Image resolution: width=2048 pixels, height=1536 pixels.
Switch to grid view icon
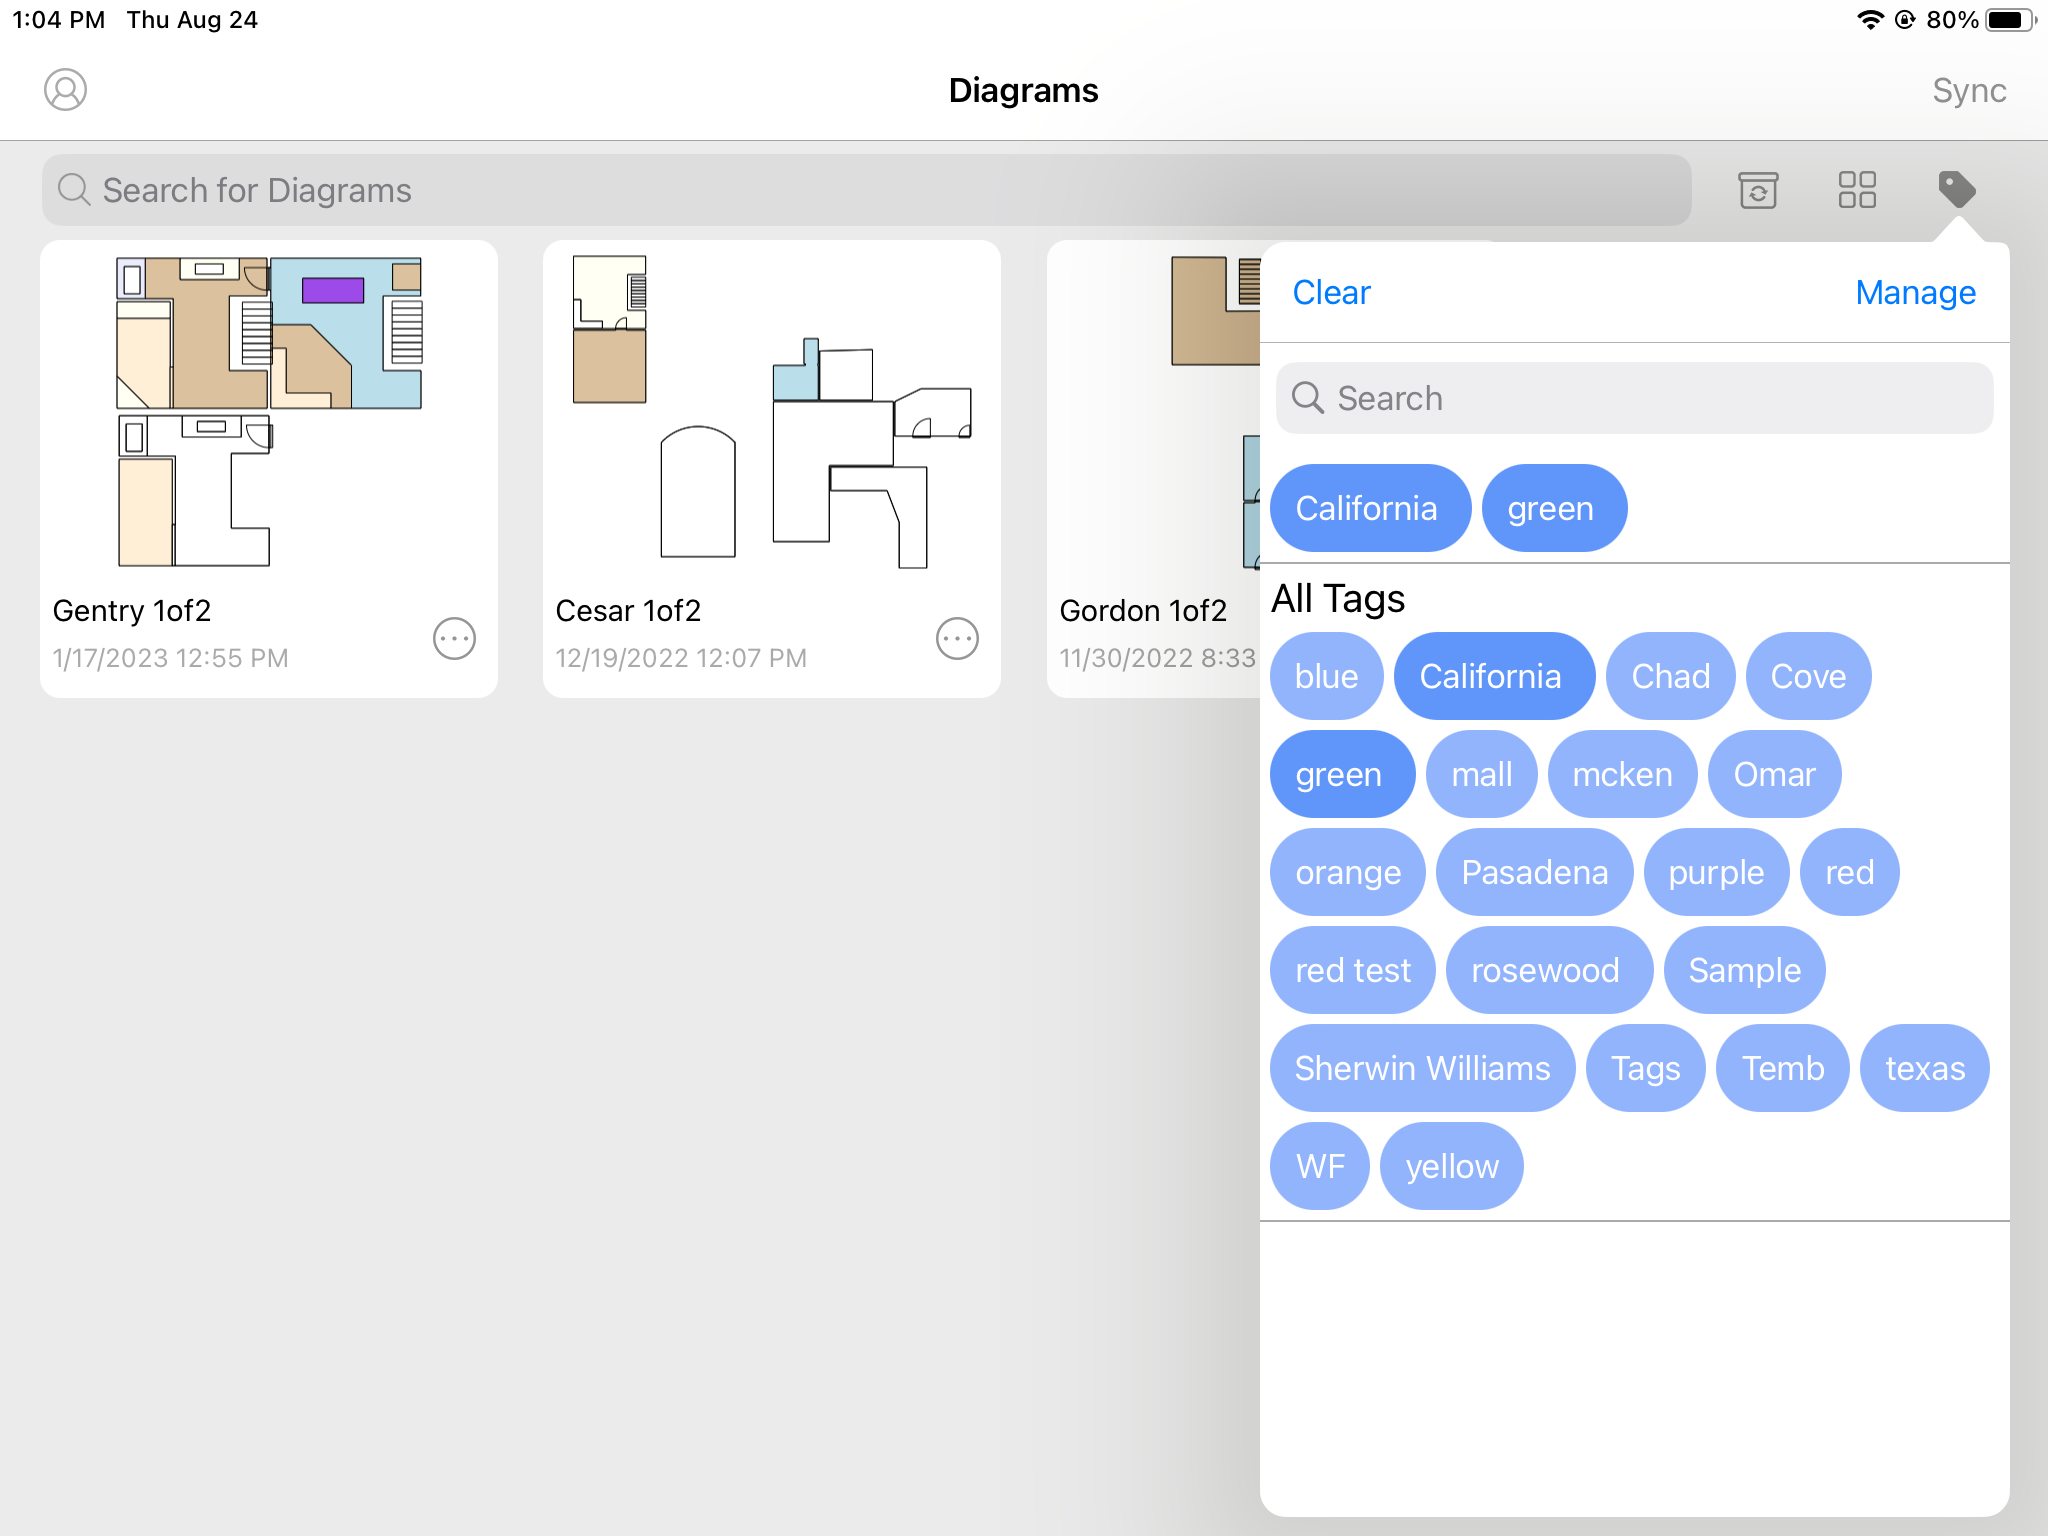(1856, 189)
